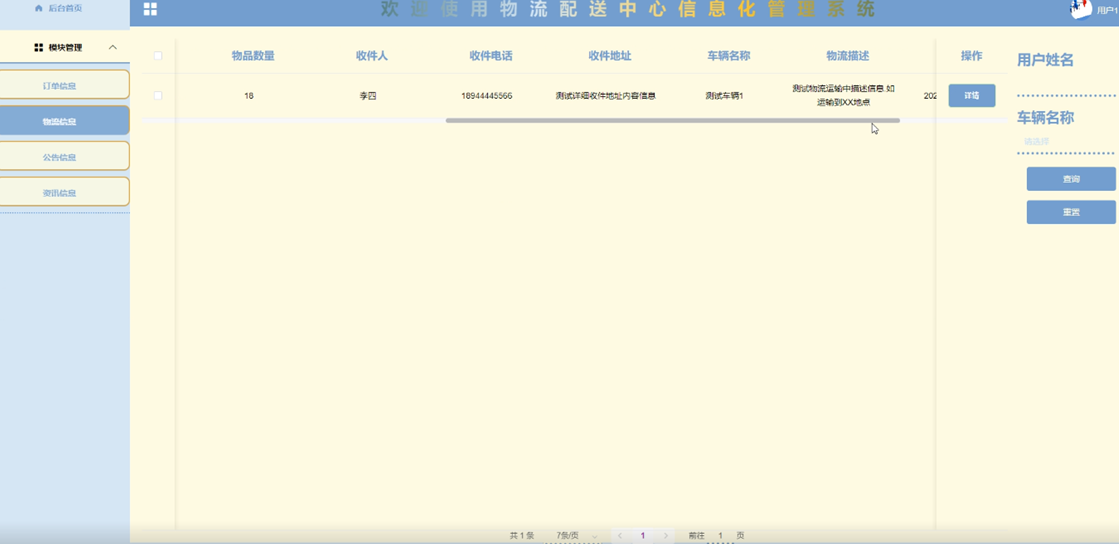Click the 用户1 username in header
This screenshot has width=1119, height=544.
click(x=1107, y=9)
